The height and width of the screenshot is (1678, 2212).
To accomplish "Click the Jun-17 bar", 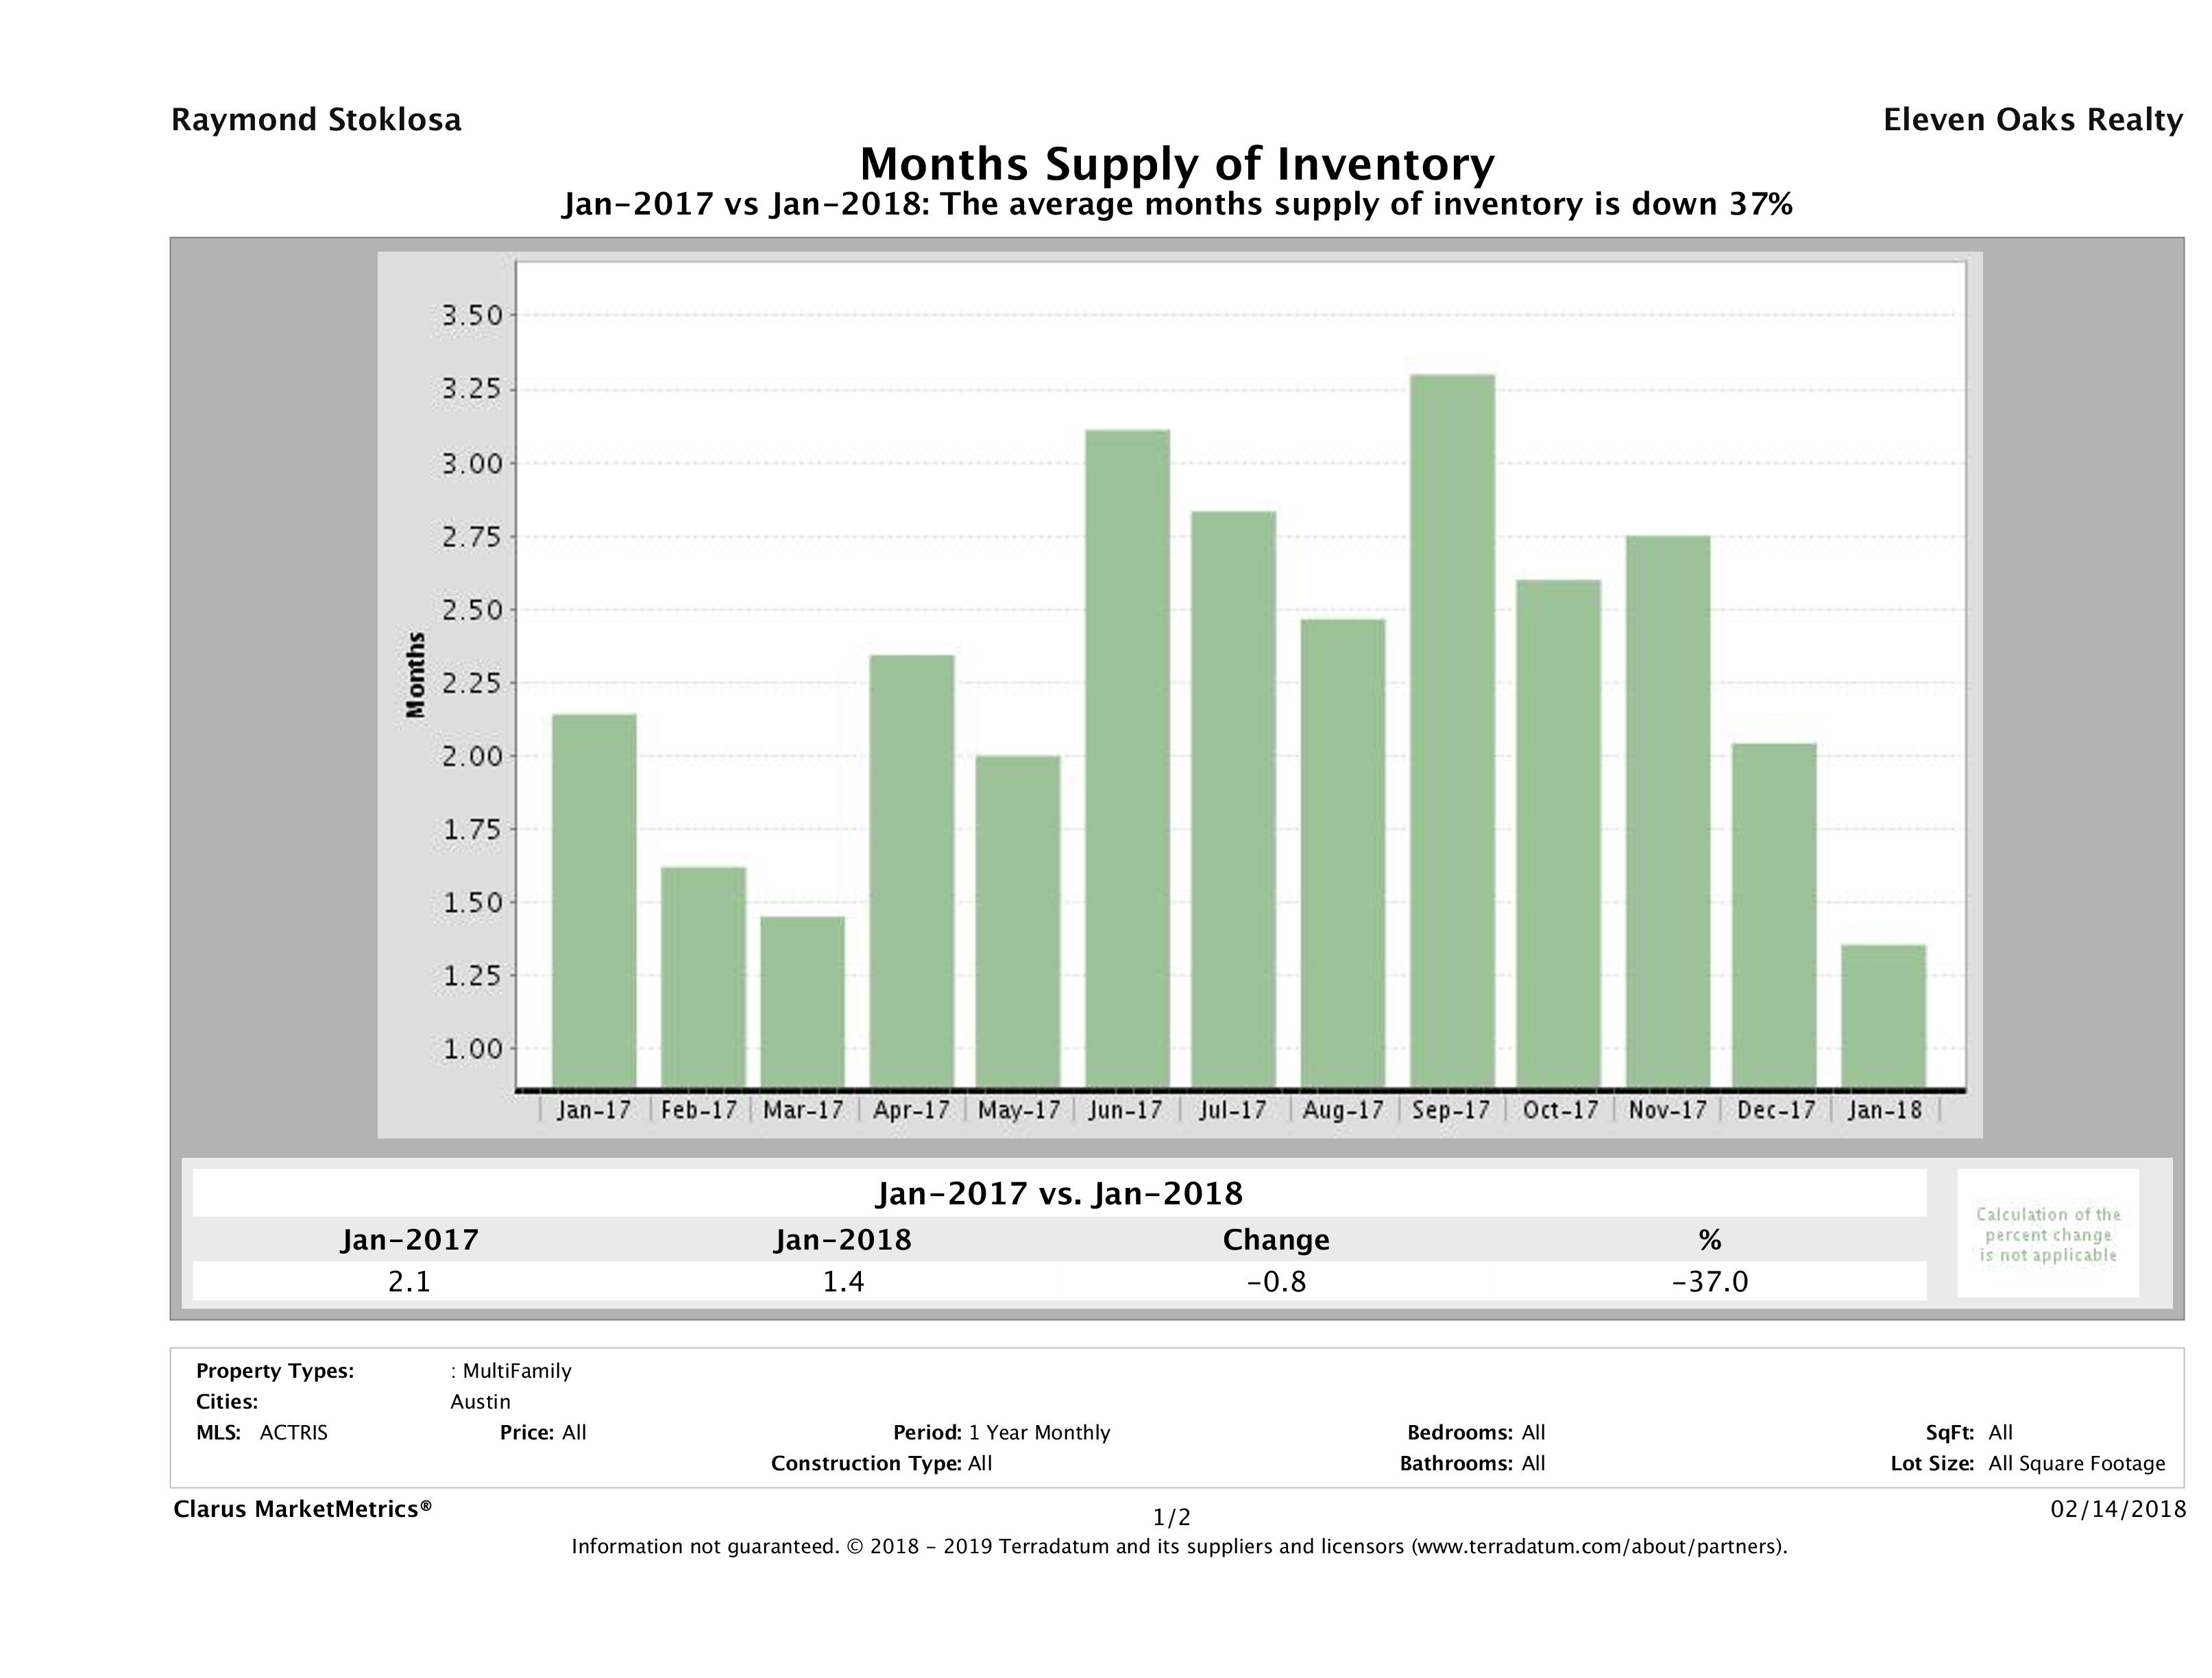I will tap(1127, 758).
